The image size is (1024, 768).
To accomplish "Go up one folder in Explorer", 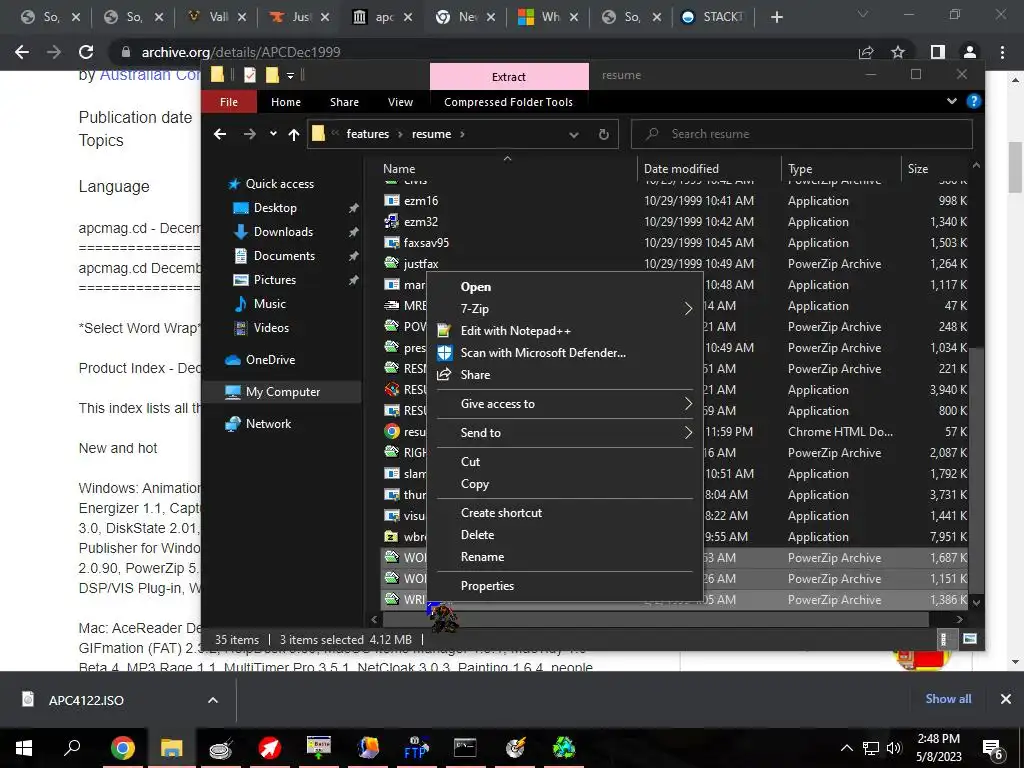I will click(x=294, y=134).
